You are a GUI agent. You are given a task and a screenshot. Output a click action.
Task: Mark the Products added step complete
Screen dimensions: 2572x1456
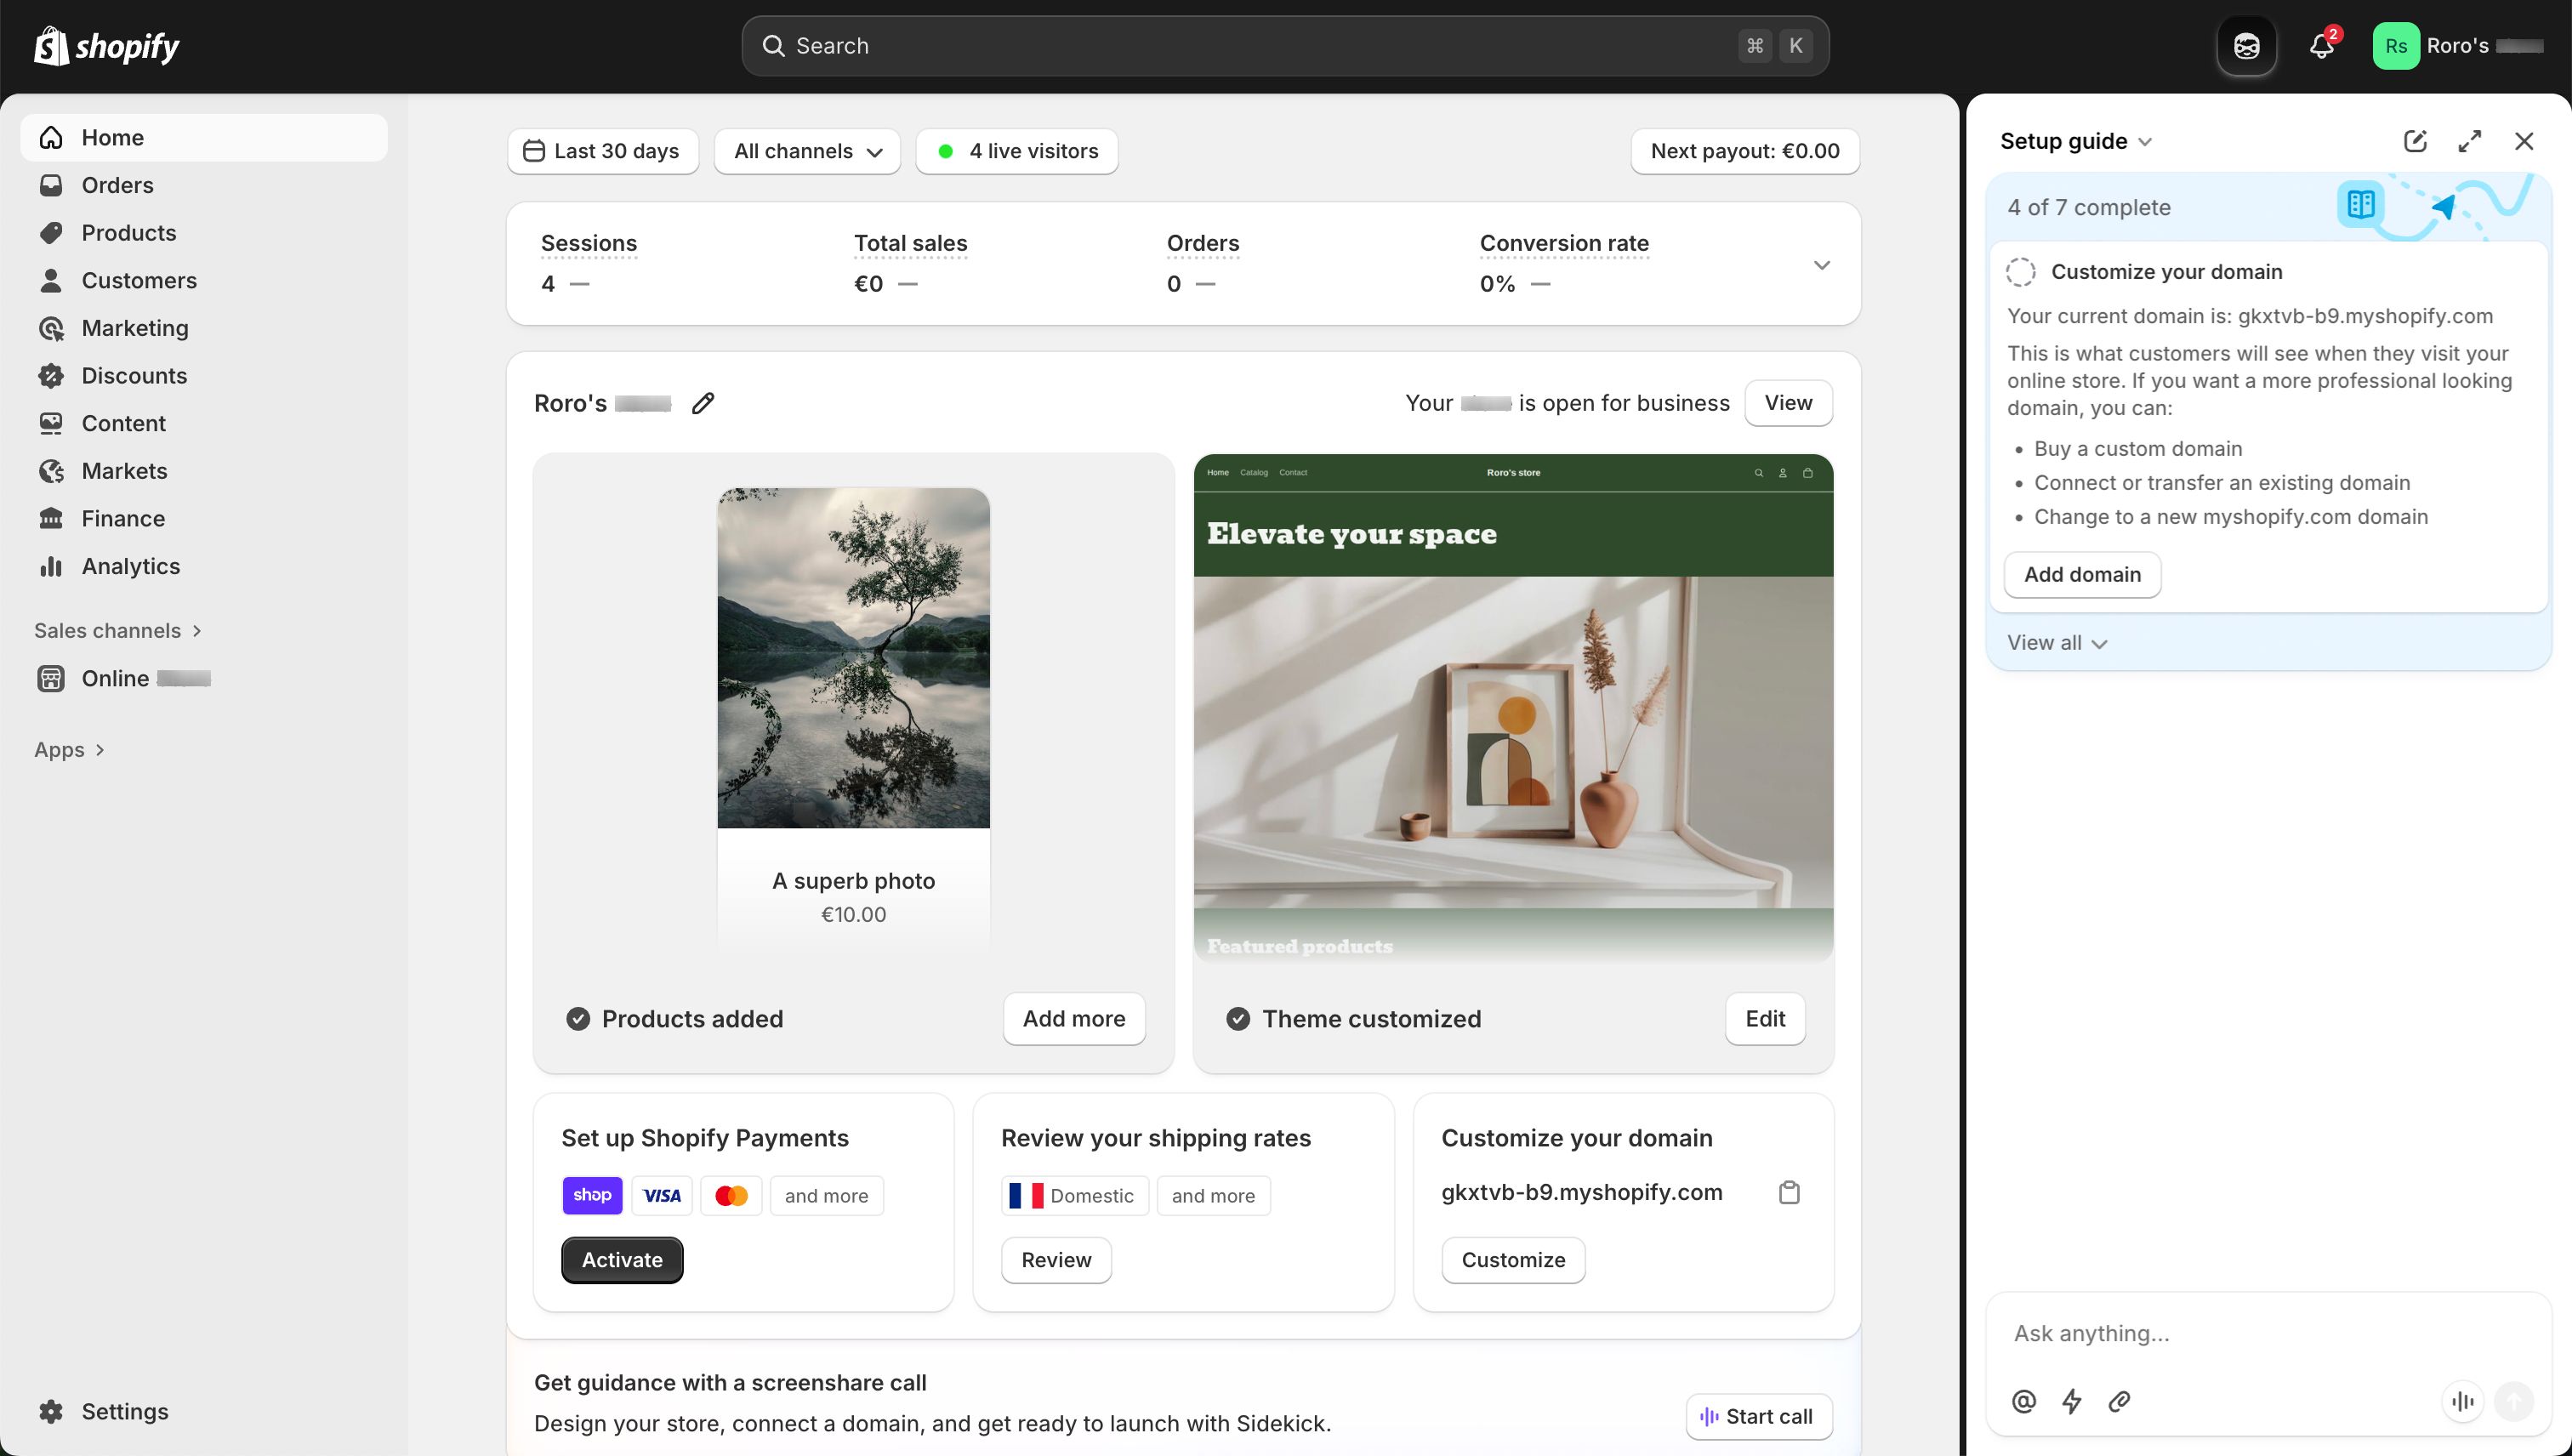579,1018
